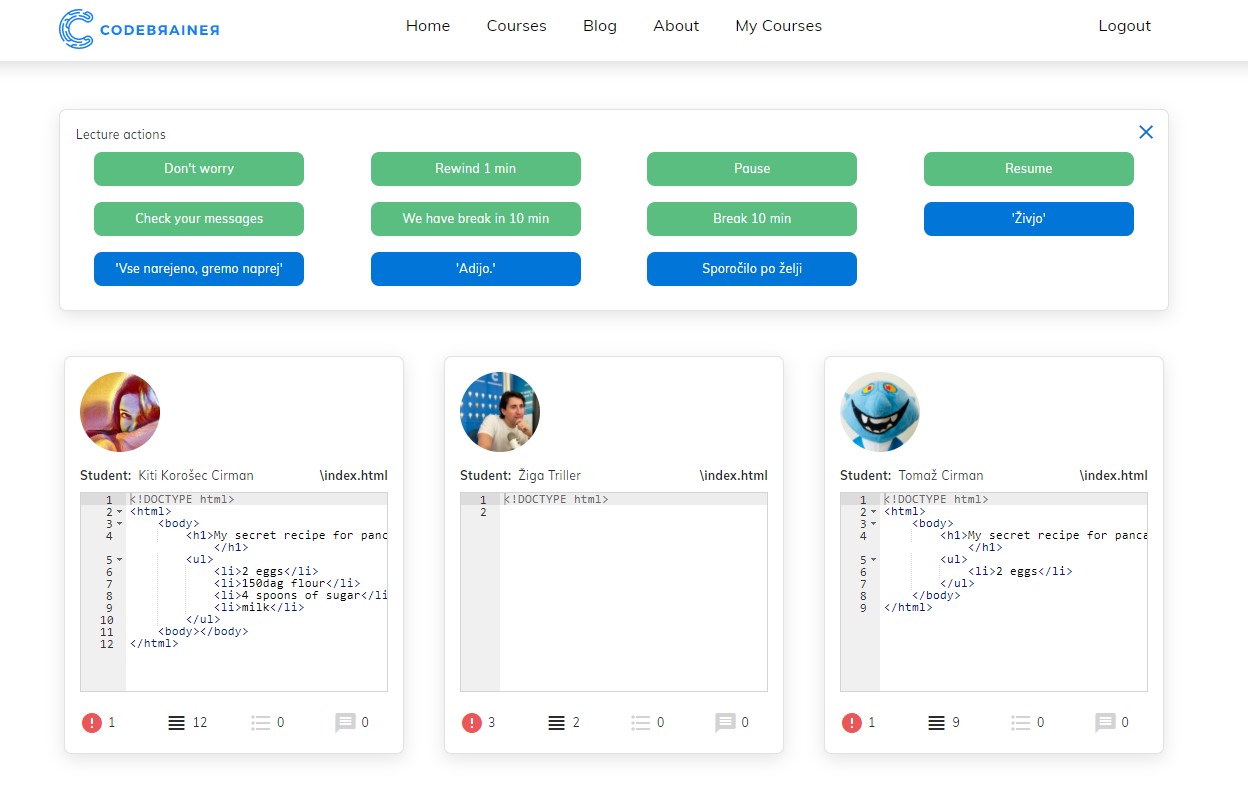1248x787 pixels.
Task: Open the comments icon for Žiga Triller
Action: (727, 722)
